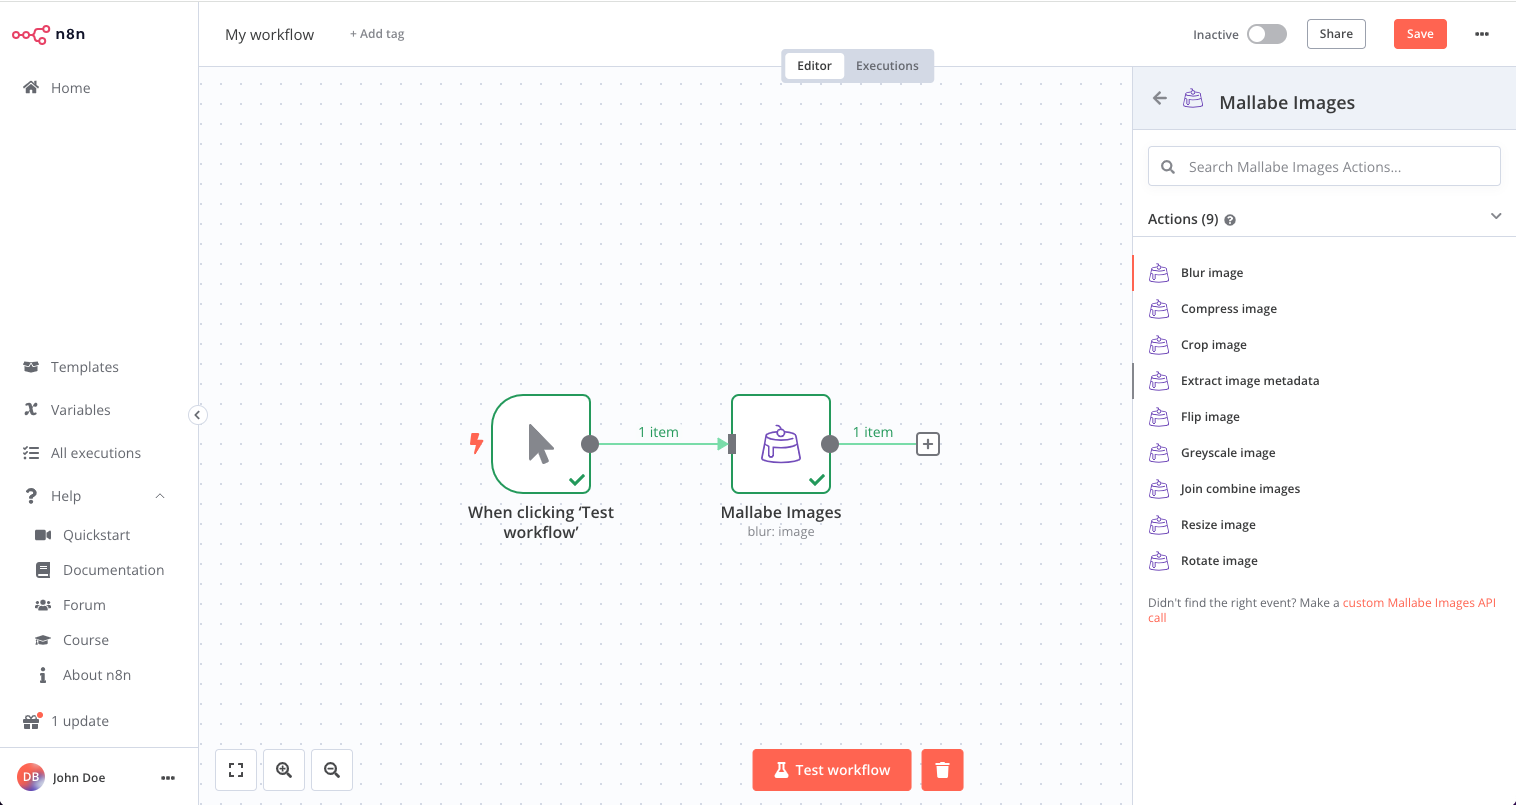Open the workflow options ellipsis menu

pyautogui.click(x=1482, y=34)
